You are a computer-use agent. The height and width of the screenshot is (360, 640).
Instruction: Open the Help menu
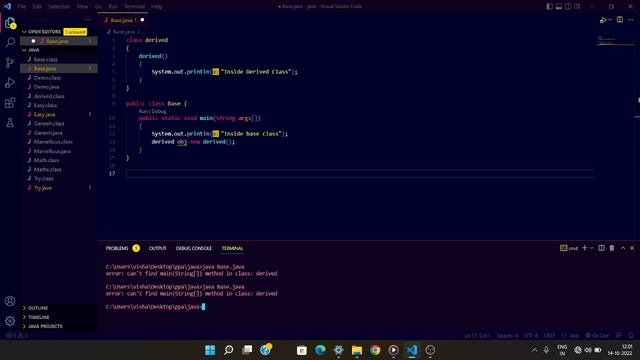pyautogui.click(x=157, y=7)
